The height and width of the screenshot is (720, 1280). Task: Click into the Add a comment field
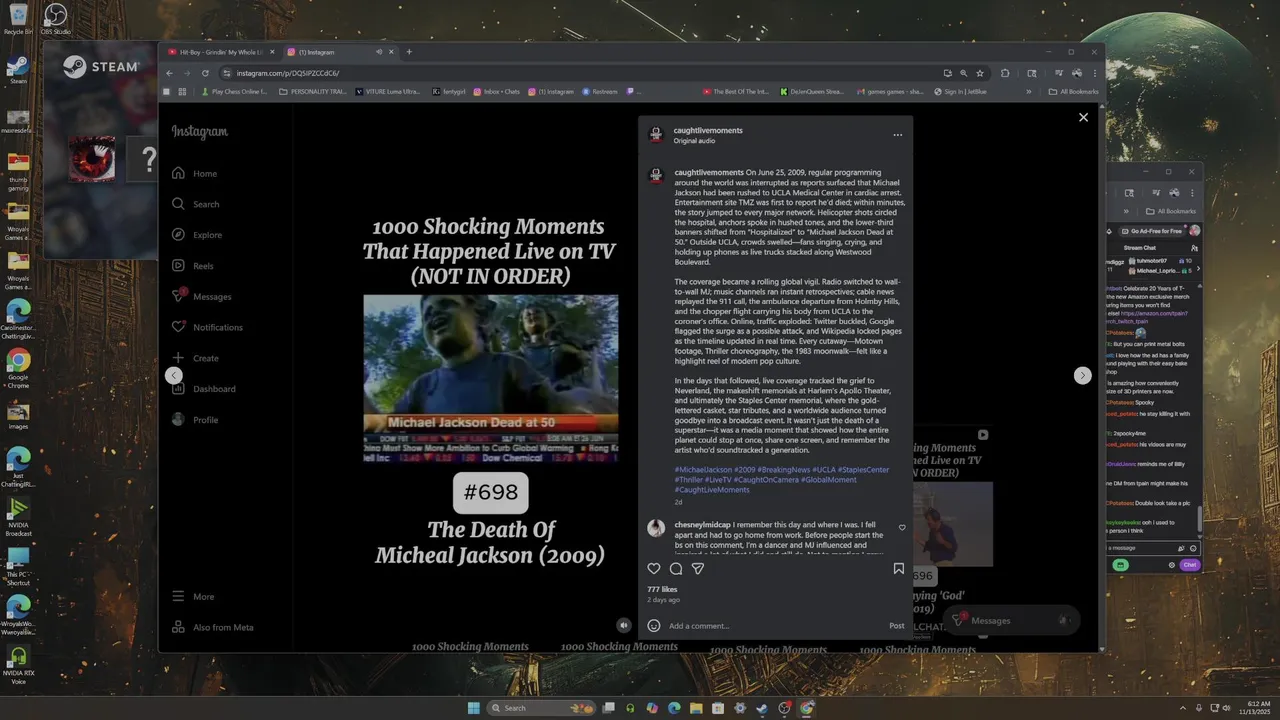pyautogui.click(x=775, y=626)
